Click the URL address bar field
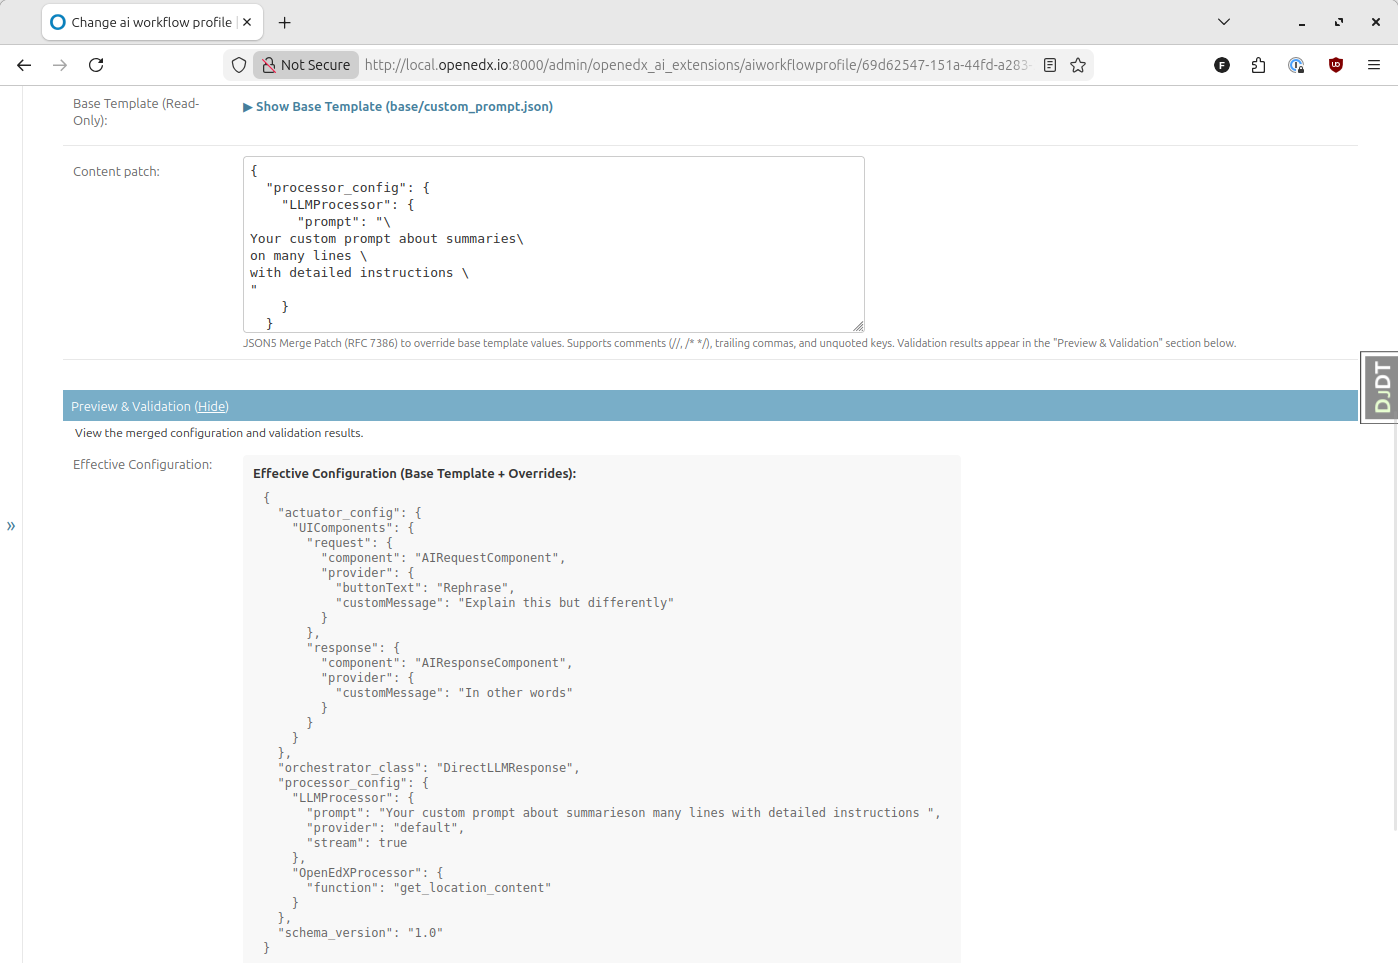The image size is (1398, 963). [696, 65]
